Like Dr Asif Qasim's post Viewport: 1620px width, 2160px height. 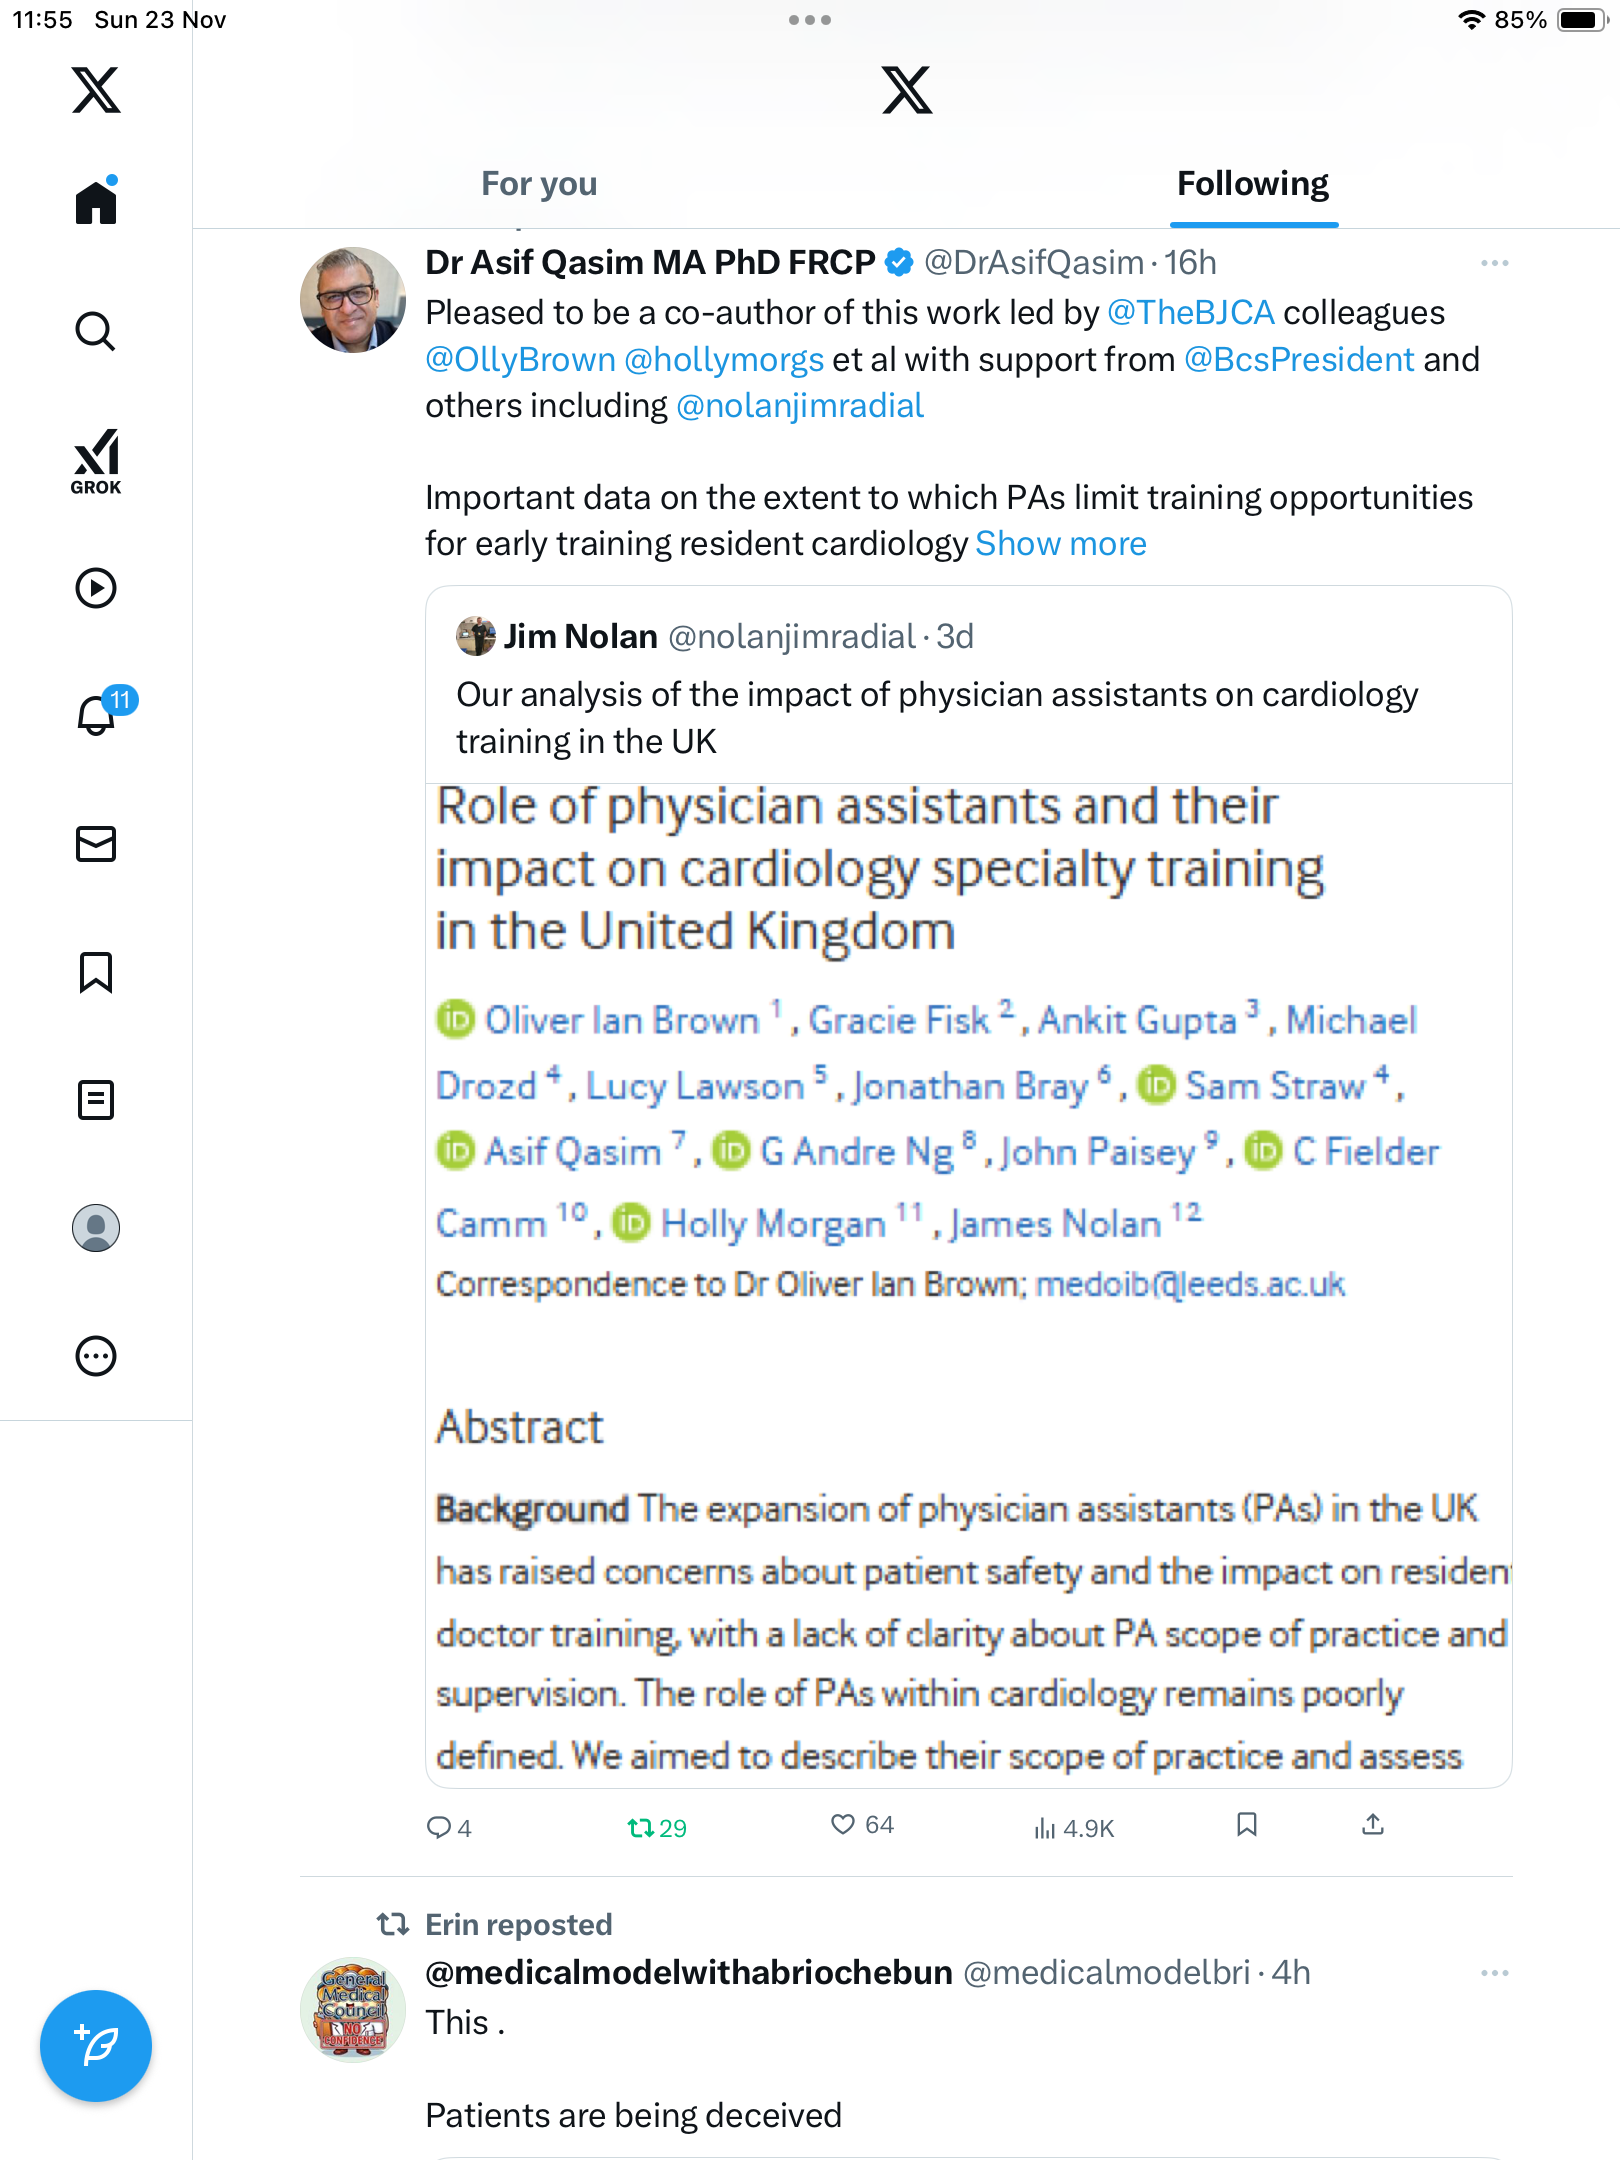point(844,1825)
